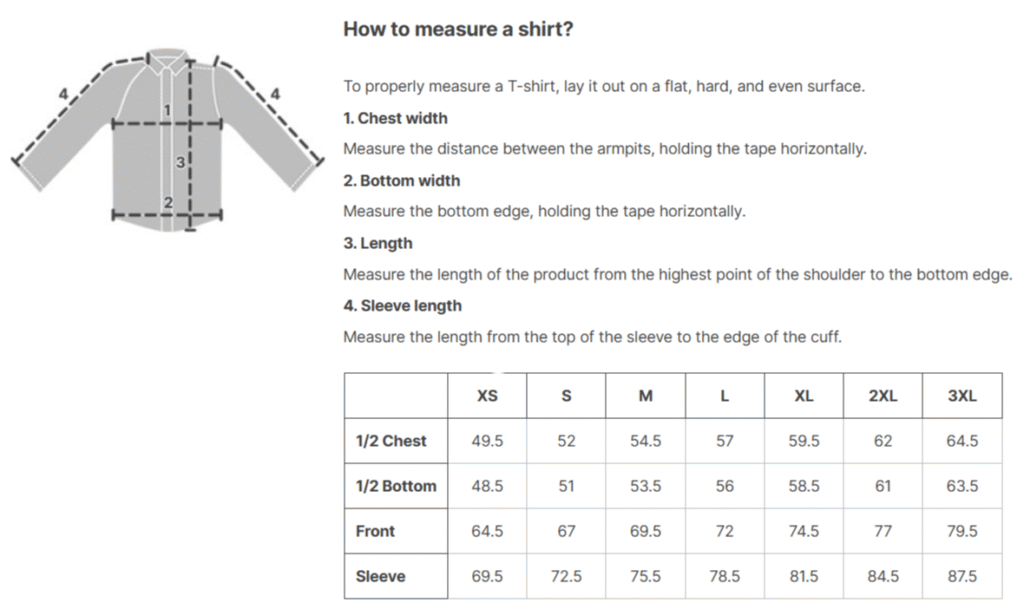Viewport: 1024px width, 616px height.
Task: Click the 72 front length value for L
Action: coord(725,531)
